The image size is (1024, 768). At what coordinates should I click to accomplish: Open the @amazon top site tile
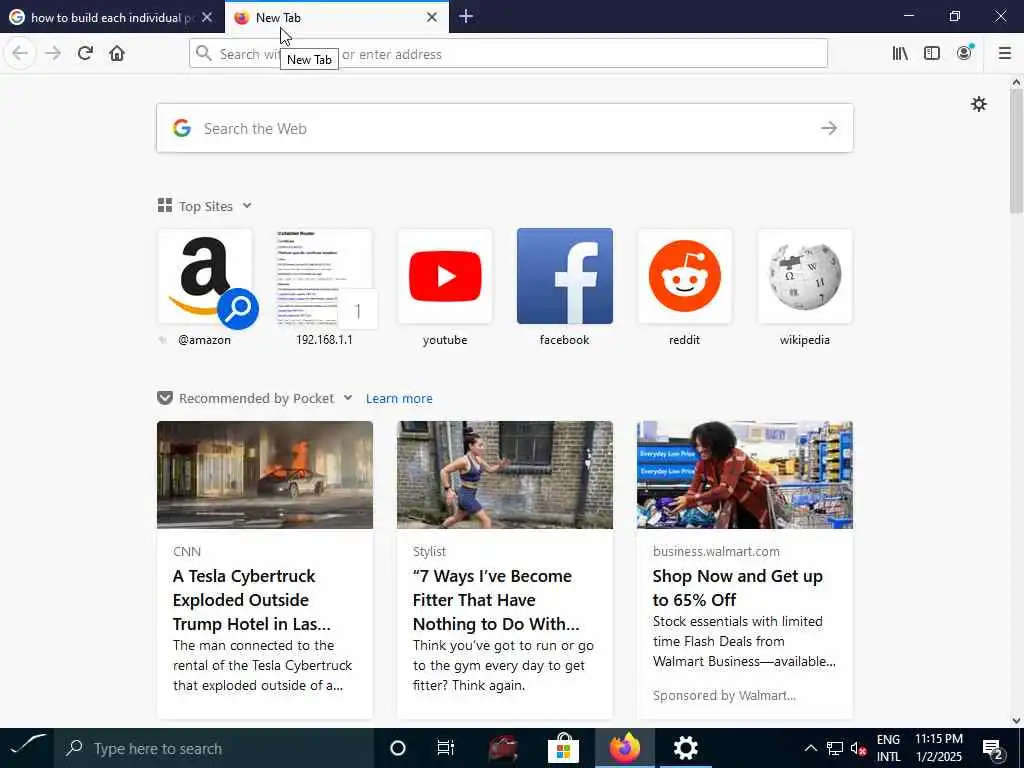204,276
